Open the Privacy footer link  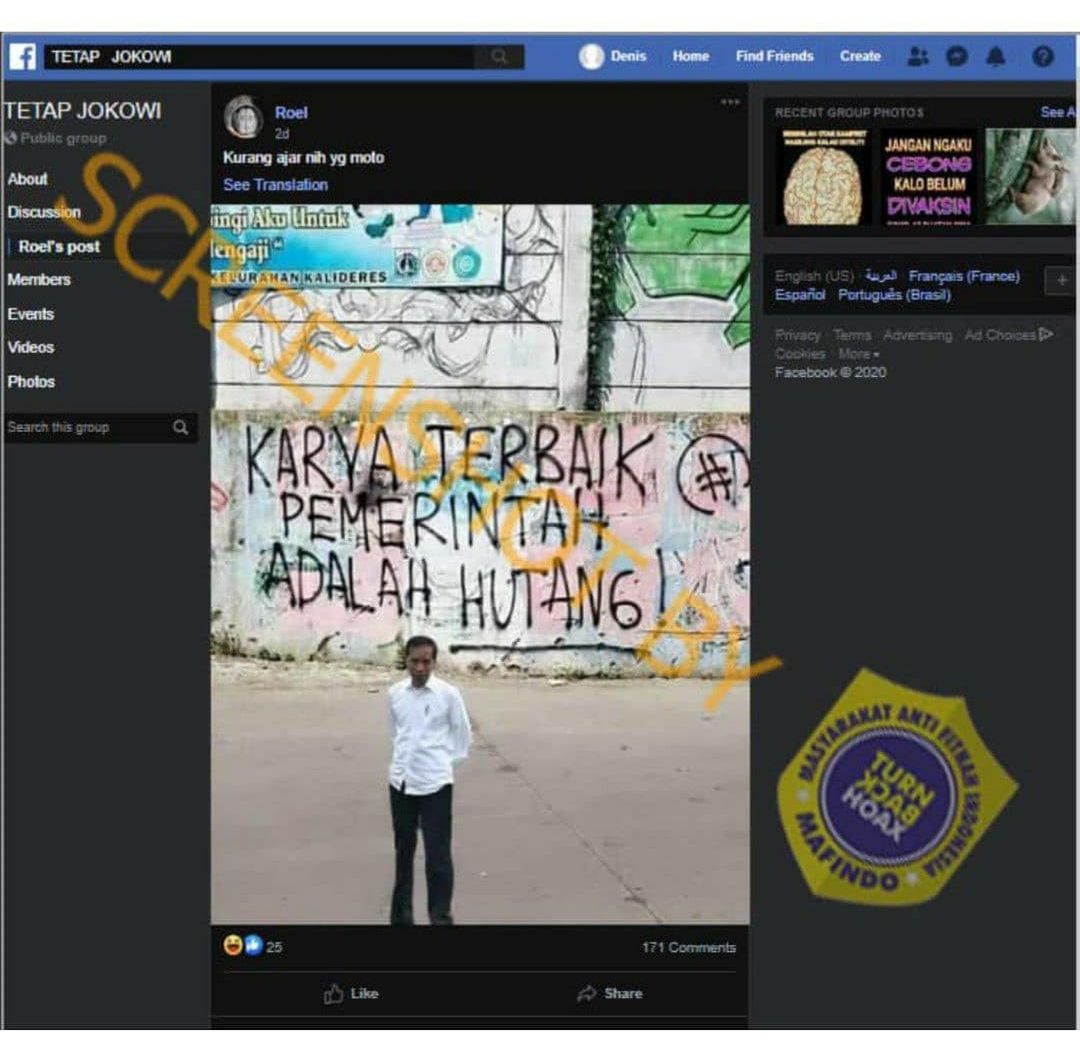click(797, 335)
